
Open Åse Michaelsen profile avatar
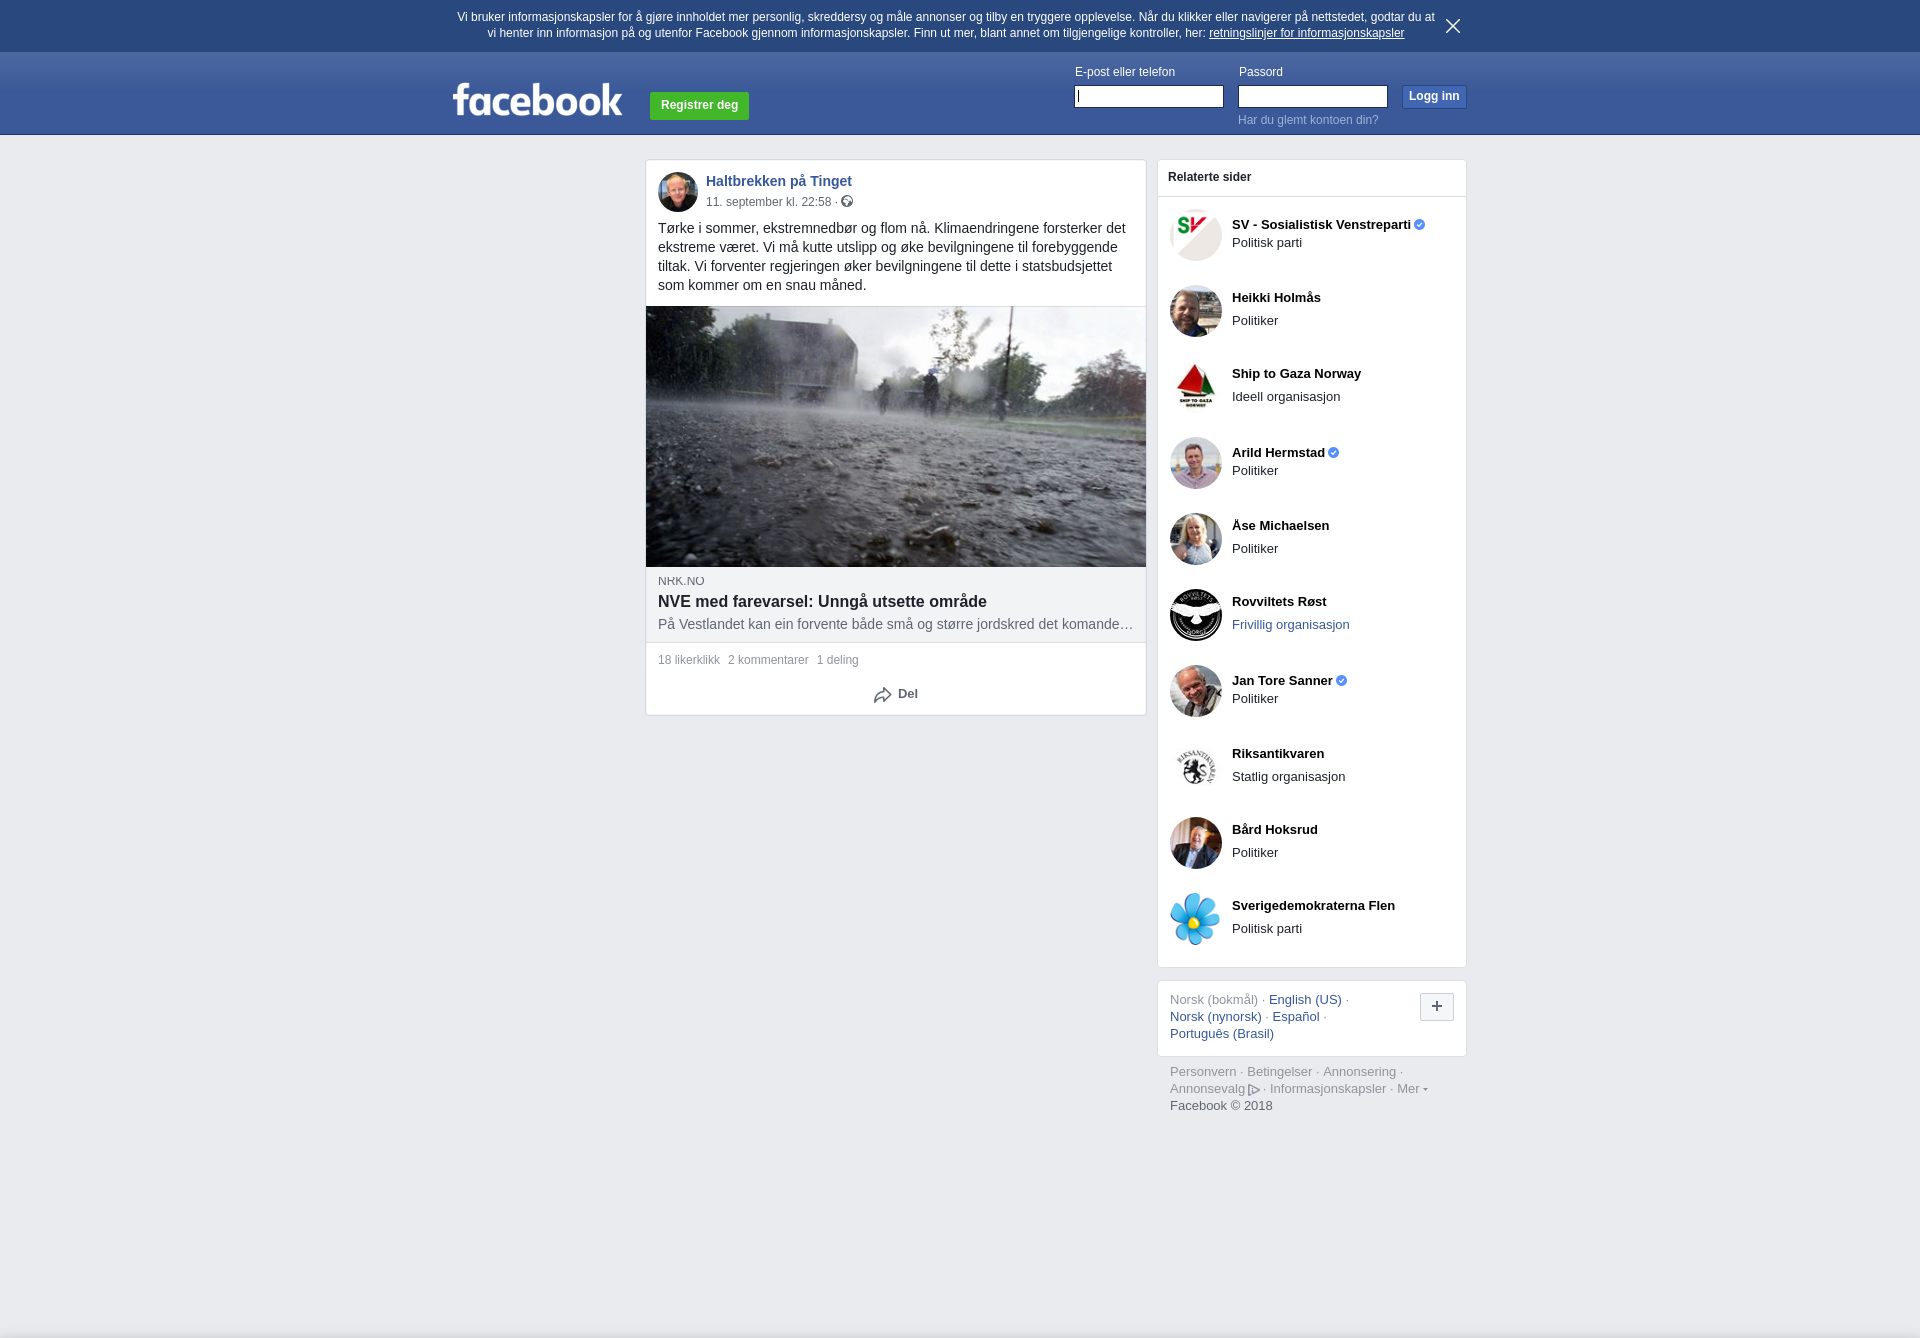[x=1196, y=539]
